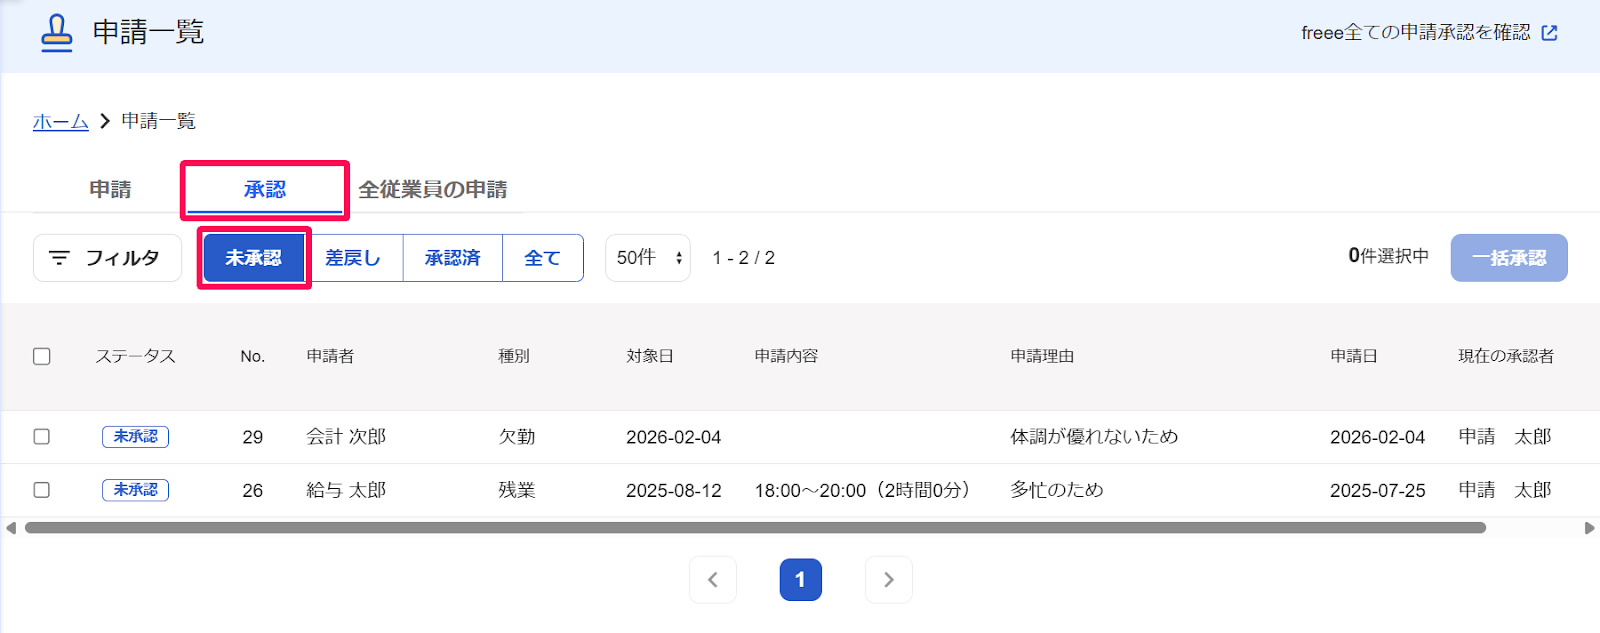
Task: Select the 承認済 status filter
Action: (453, 258)
